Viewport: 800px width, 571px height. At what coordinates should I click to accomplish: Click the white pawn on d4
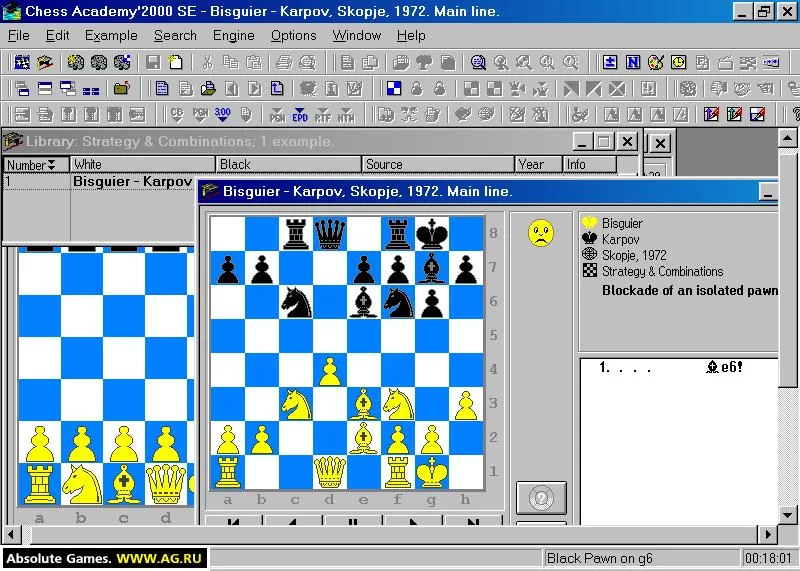coord(330,371)
